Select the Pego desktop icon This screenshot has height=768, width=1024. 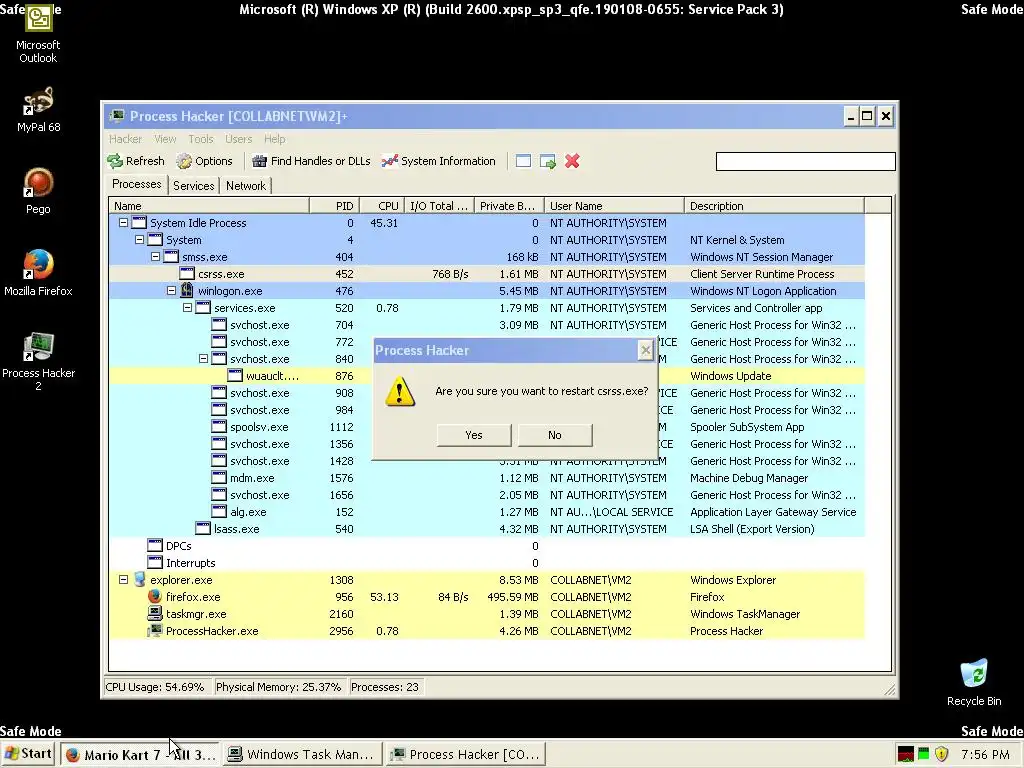tap(38, 191)
